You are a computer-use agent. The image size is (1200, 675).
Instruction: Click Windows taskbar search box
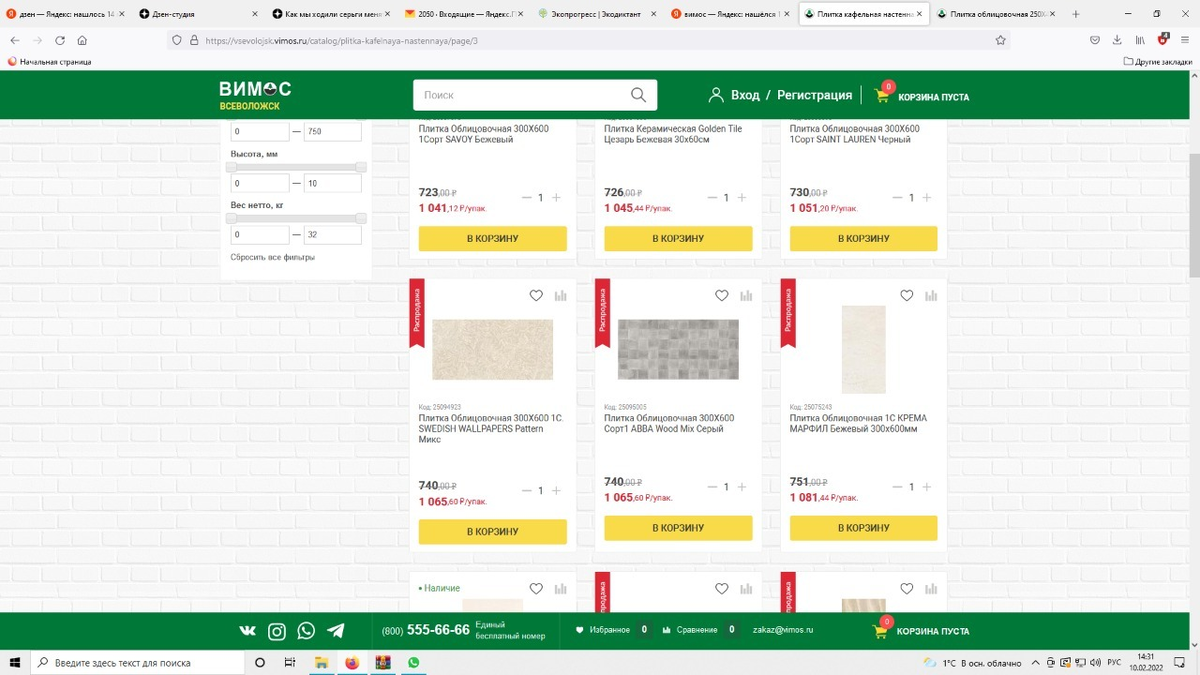138,663
